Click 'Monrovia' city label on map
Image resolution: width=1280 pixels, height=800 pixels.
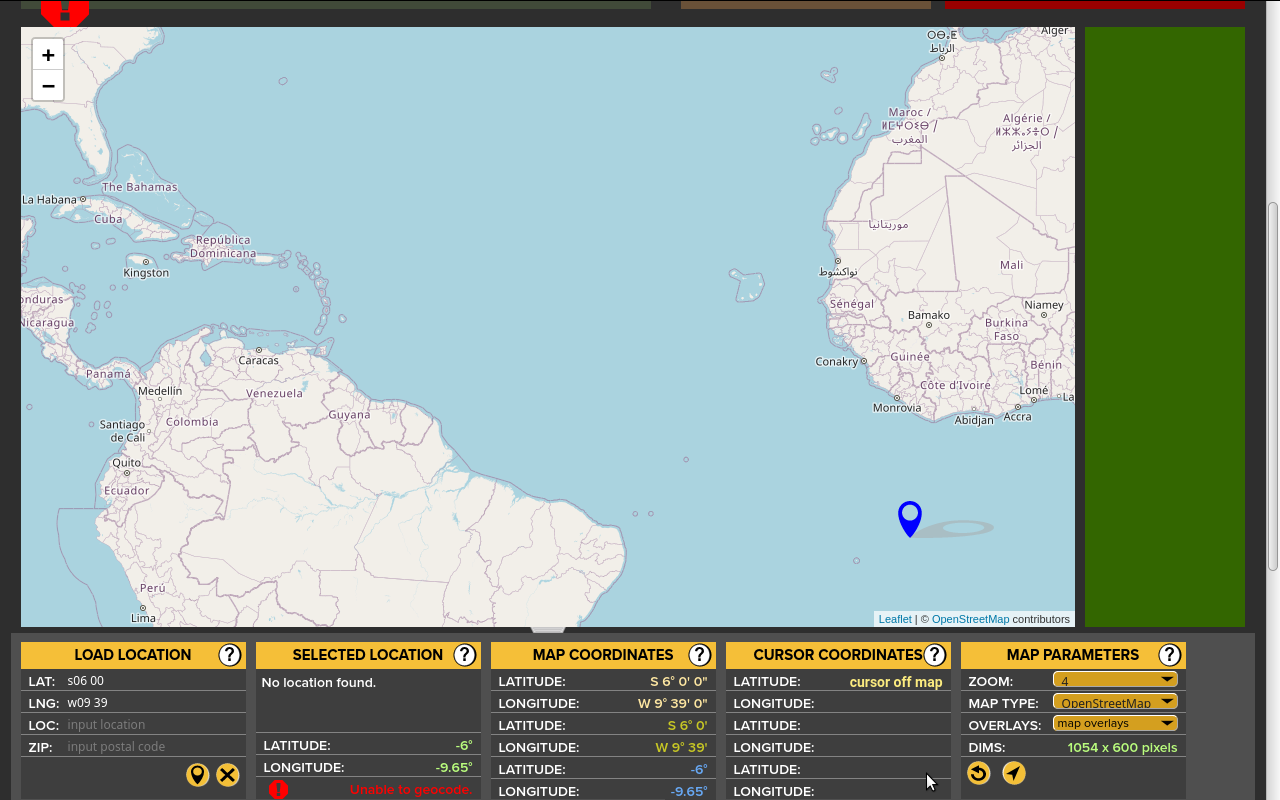(x=897, y=408)
